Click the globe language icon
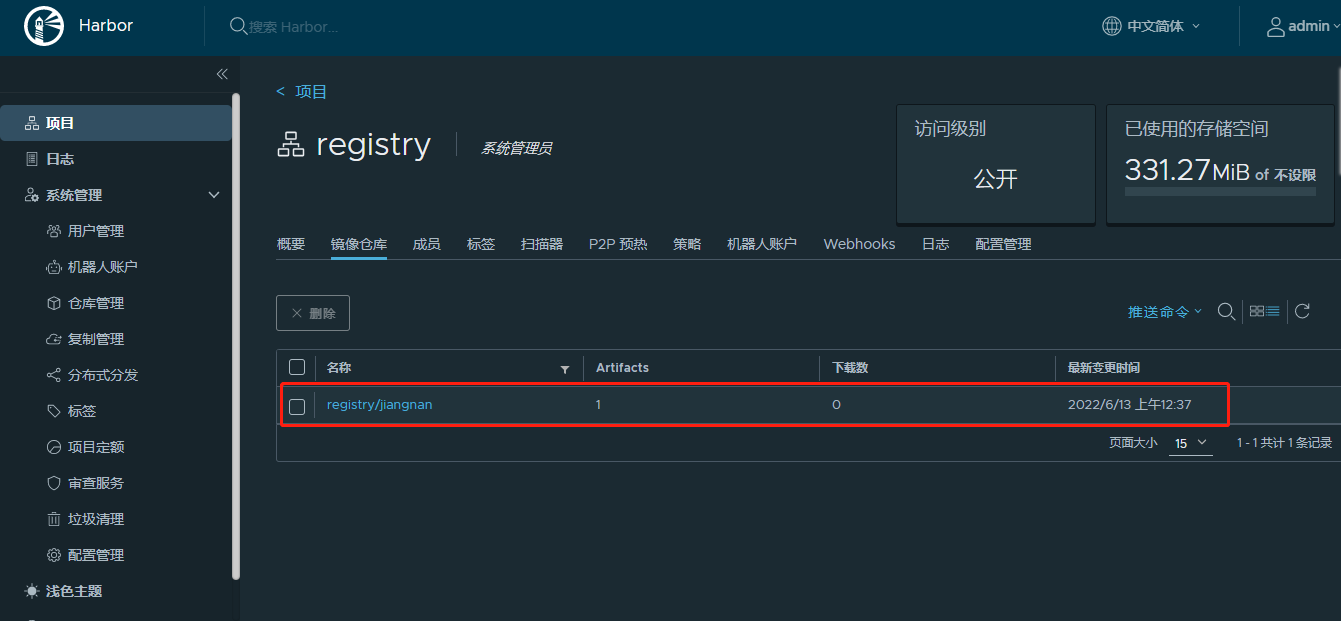1341x621 pixels. click(1111, 26)
